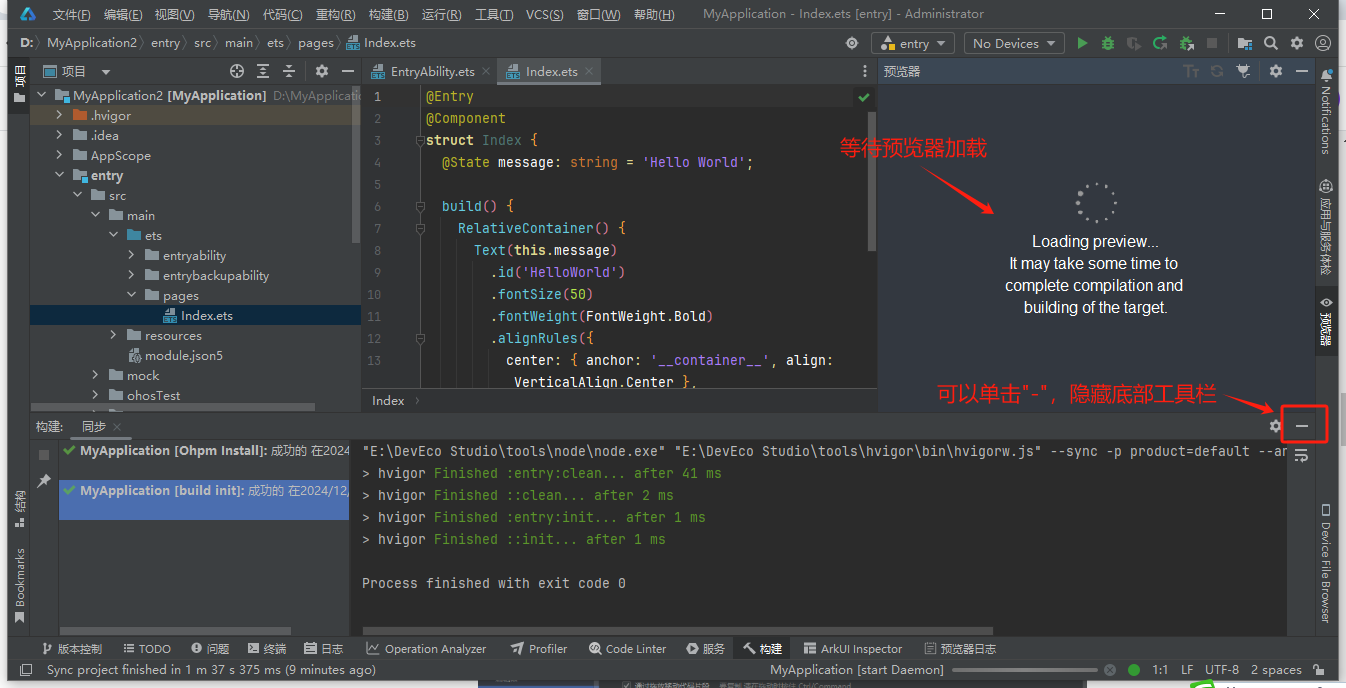Click the UTF-8 encoding status item
This screenshot has height=688, width=1346.
click(x=1221, y=670)
